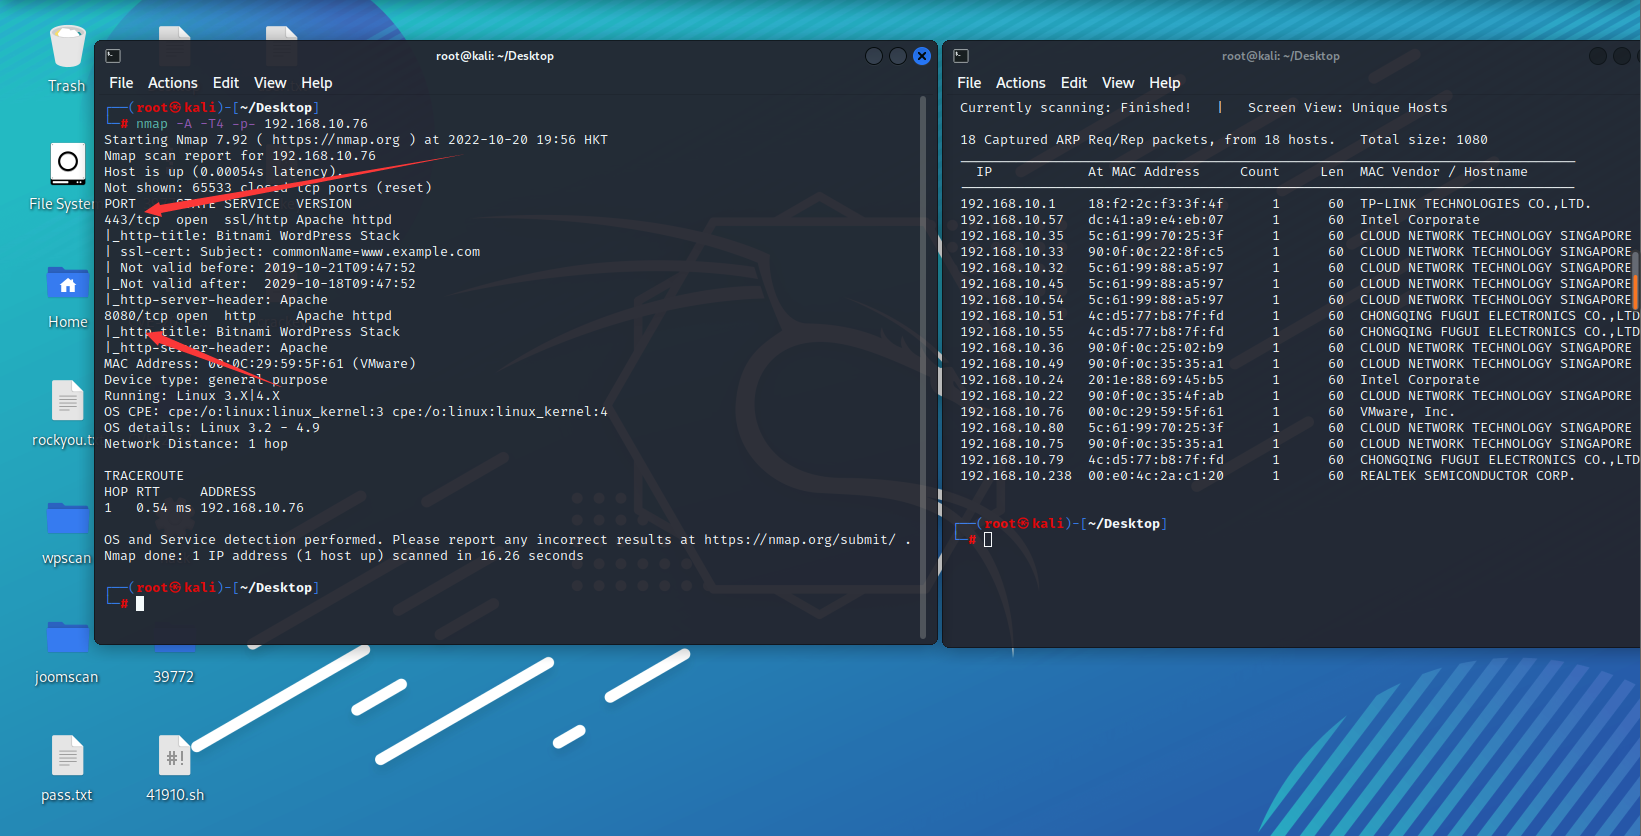Open Edit menu in left terminal
Screen dimensions: 1641x836
pos(226,83)
